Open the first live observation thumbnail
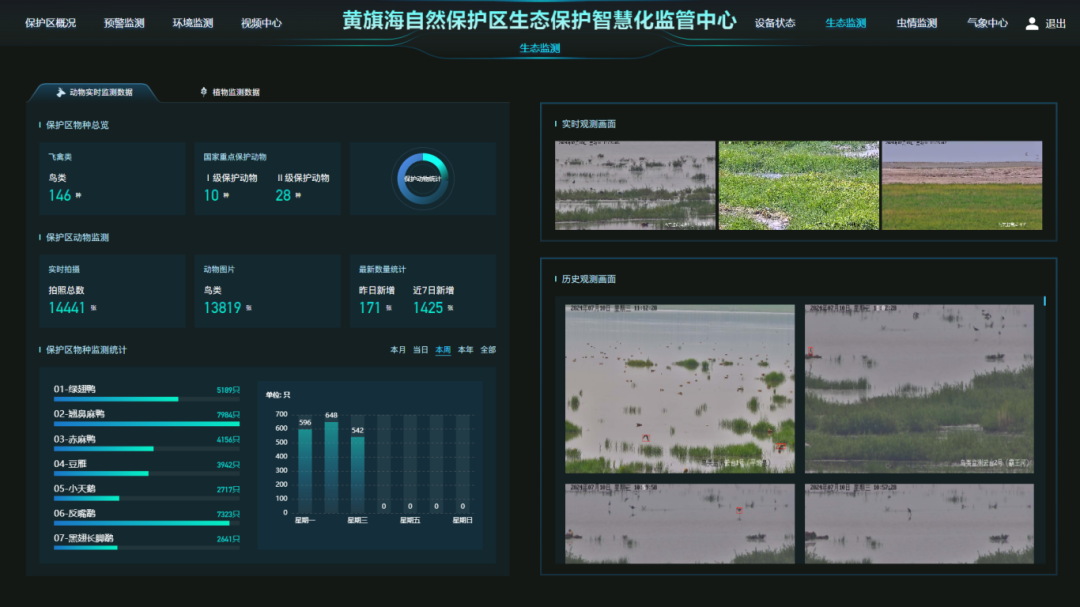 pyautogui.click(x=634, y=186)
